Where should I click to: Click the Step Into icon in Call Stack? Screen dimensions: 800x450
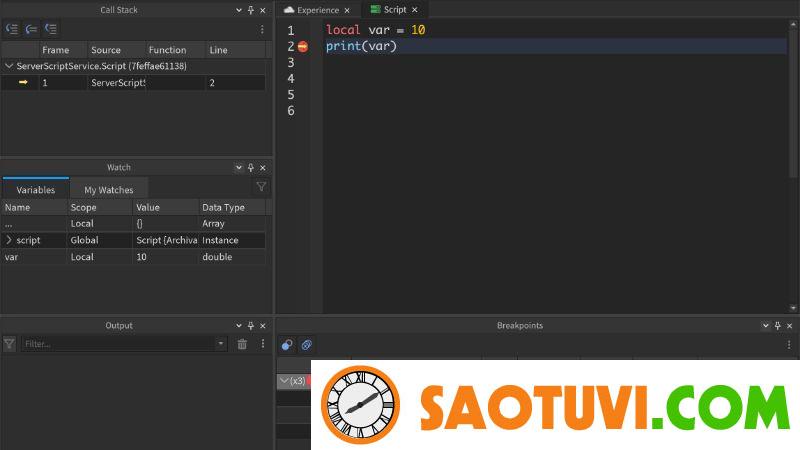coord(12,29)
